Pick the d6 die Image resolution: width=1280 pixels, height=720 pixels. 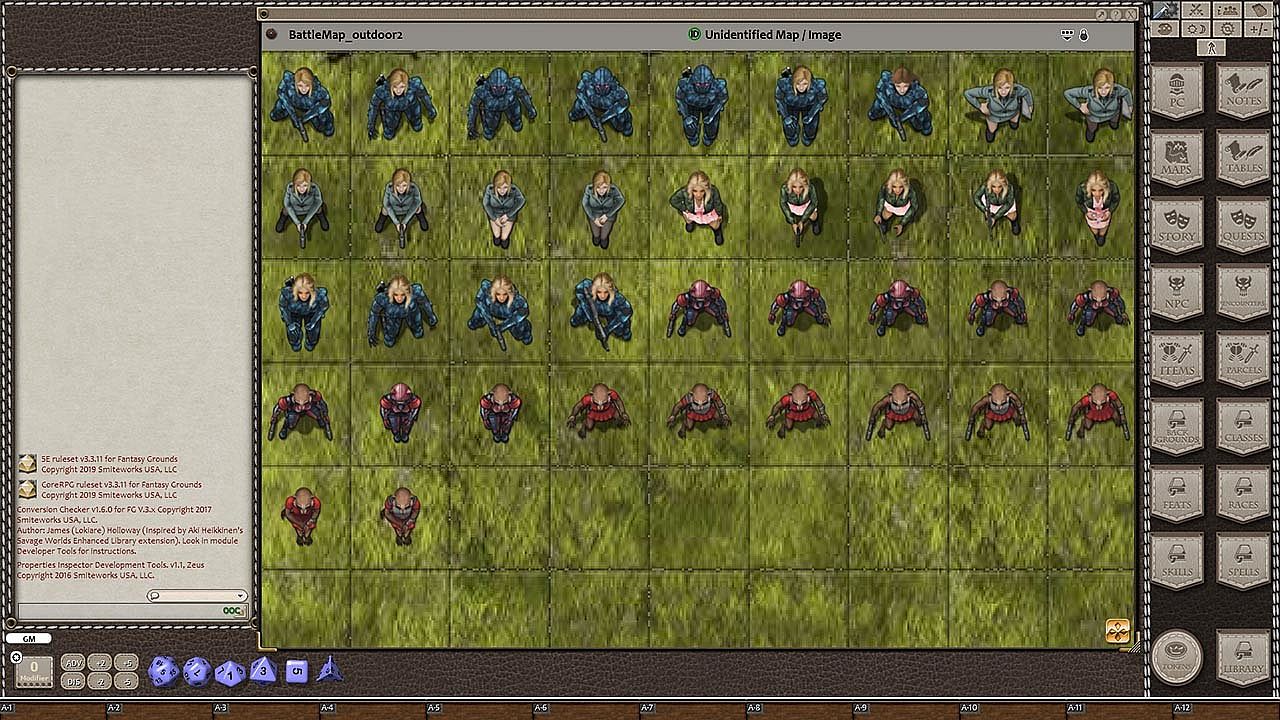[296, 671]
